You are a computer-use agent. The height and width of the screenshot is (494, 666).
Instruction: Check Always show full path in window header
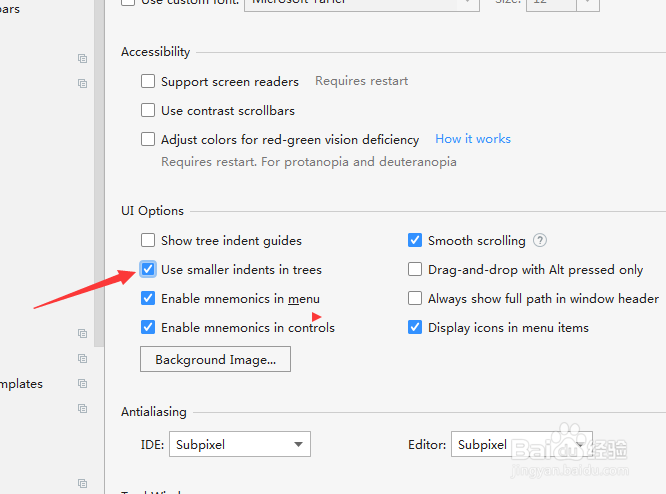pos(415,298)
